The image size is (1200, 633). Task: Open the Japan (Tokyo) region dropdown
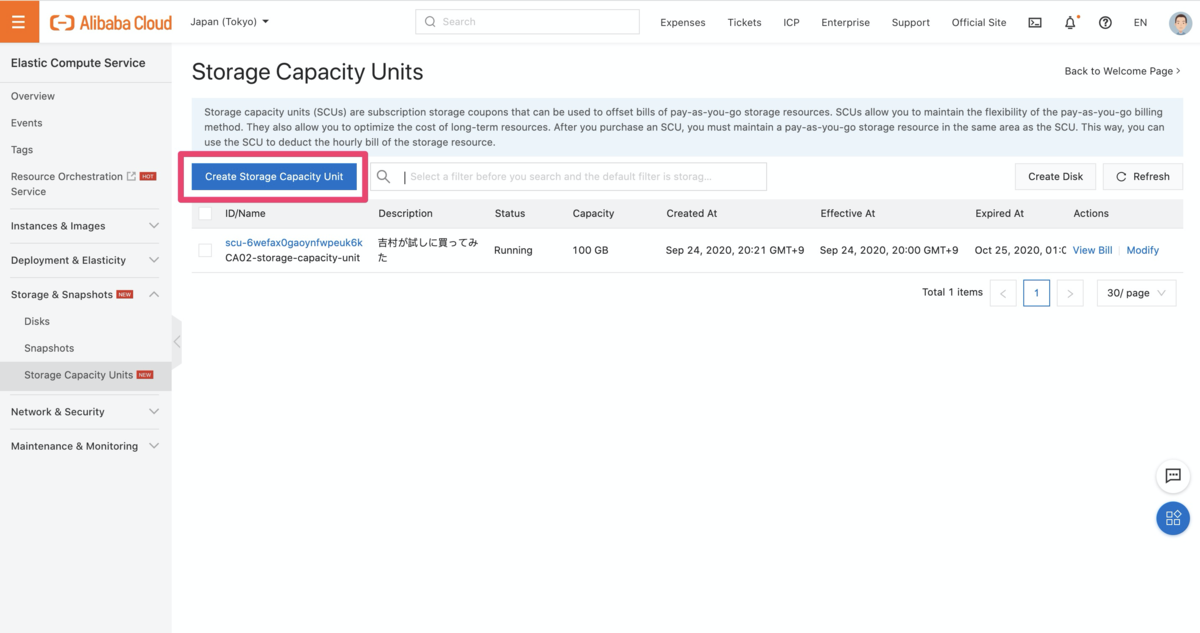click(230, 21)
